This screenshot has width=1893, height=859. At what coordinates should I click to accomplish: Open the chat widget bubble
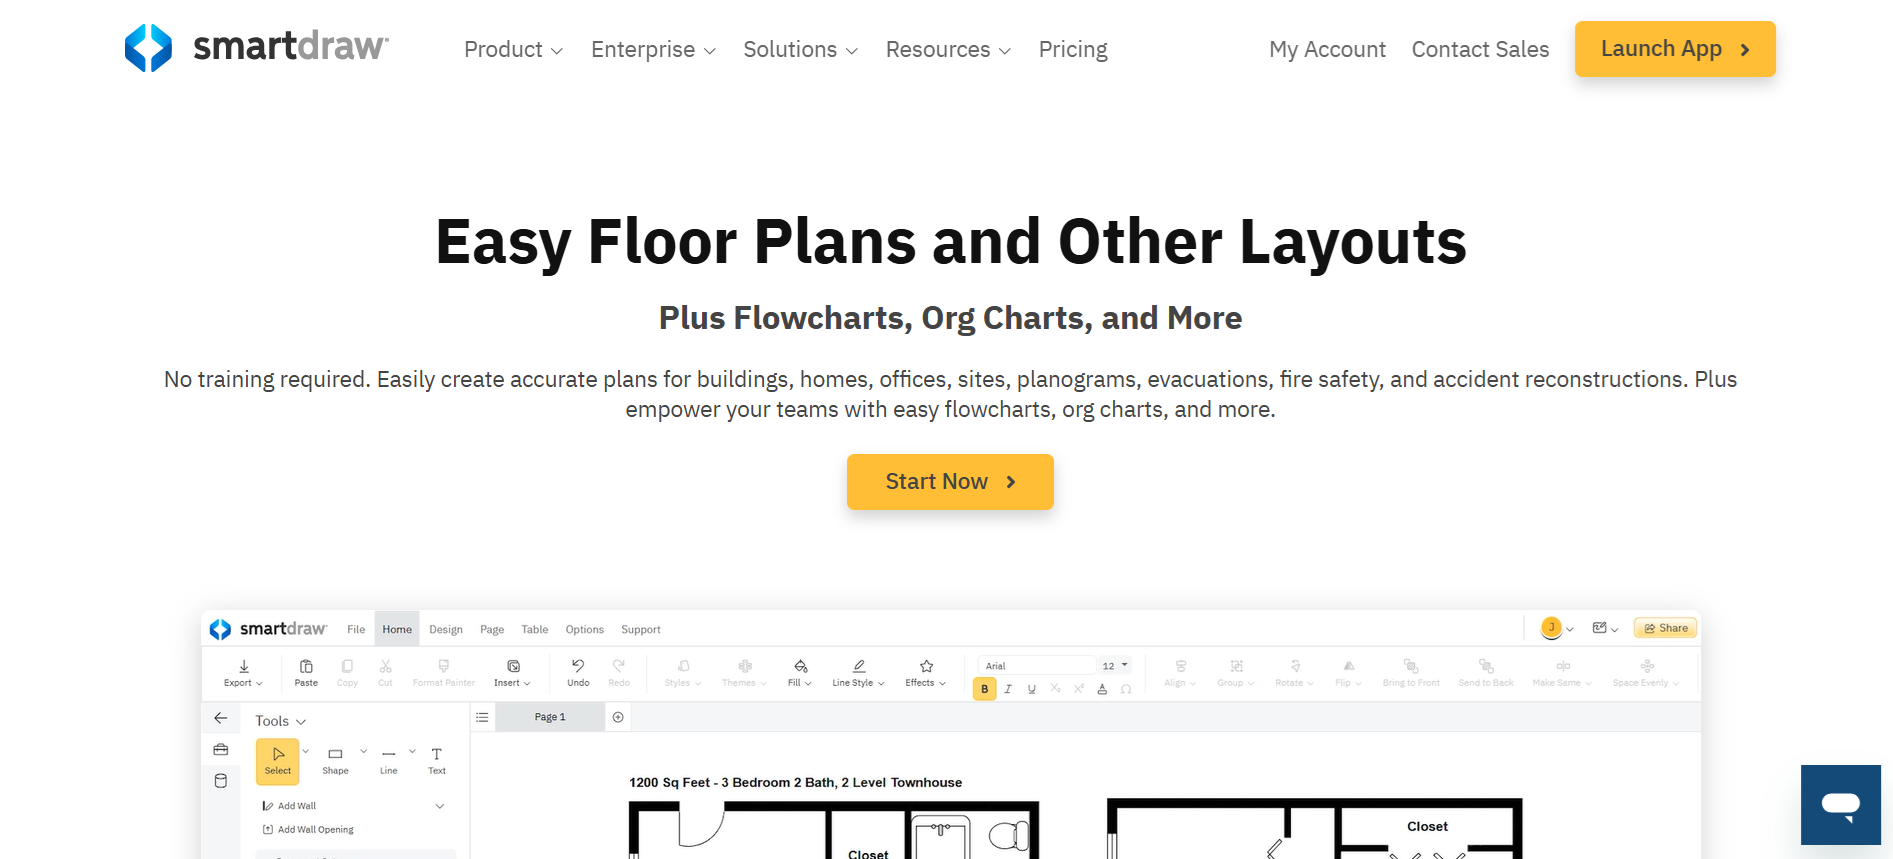(x=1840, y=804)
